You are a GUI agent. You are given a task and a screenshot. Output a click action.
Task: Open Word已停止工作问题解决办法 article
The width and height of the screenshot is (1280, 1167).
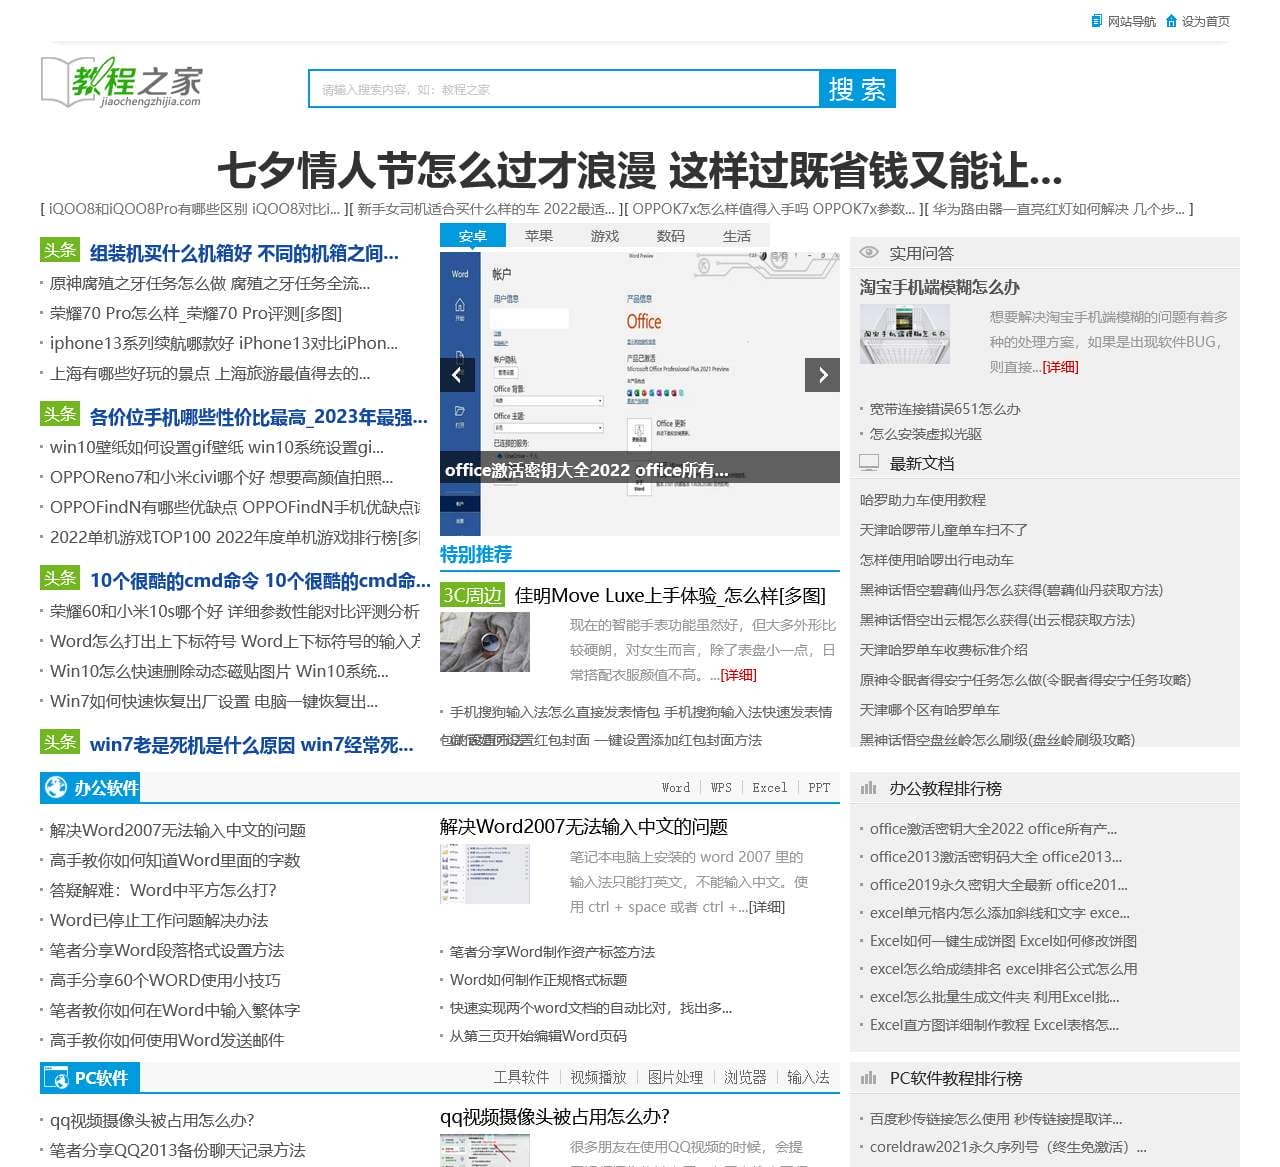(x=159, y=920)
